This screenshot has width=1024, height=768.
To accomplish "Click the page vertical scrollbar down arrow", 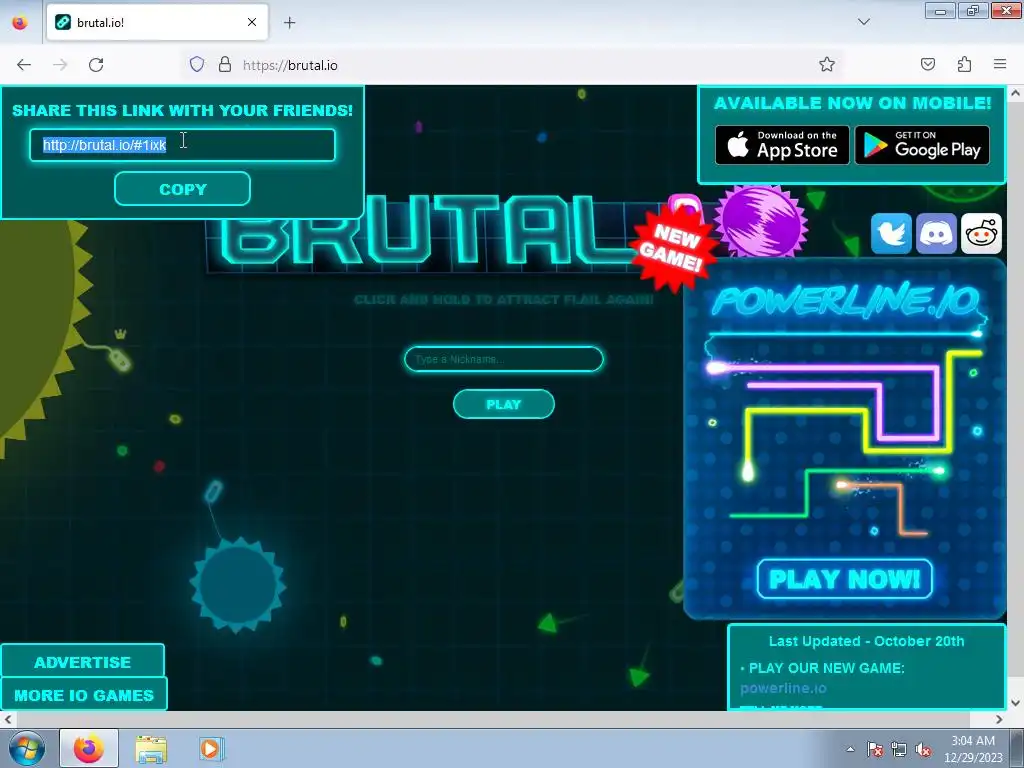I will click(1015, 703).
